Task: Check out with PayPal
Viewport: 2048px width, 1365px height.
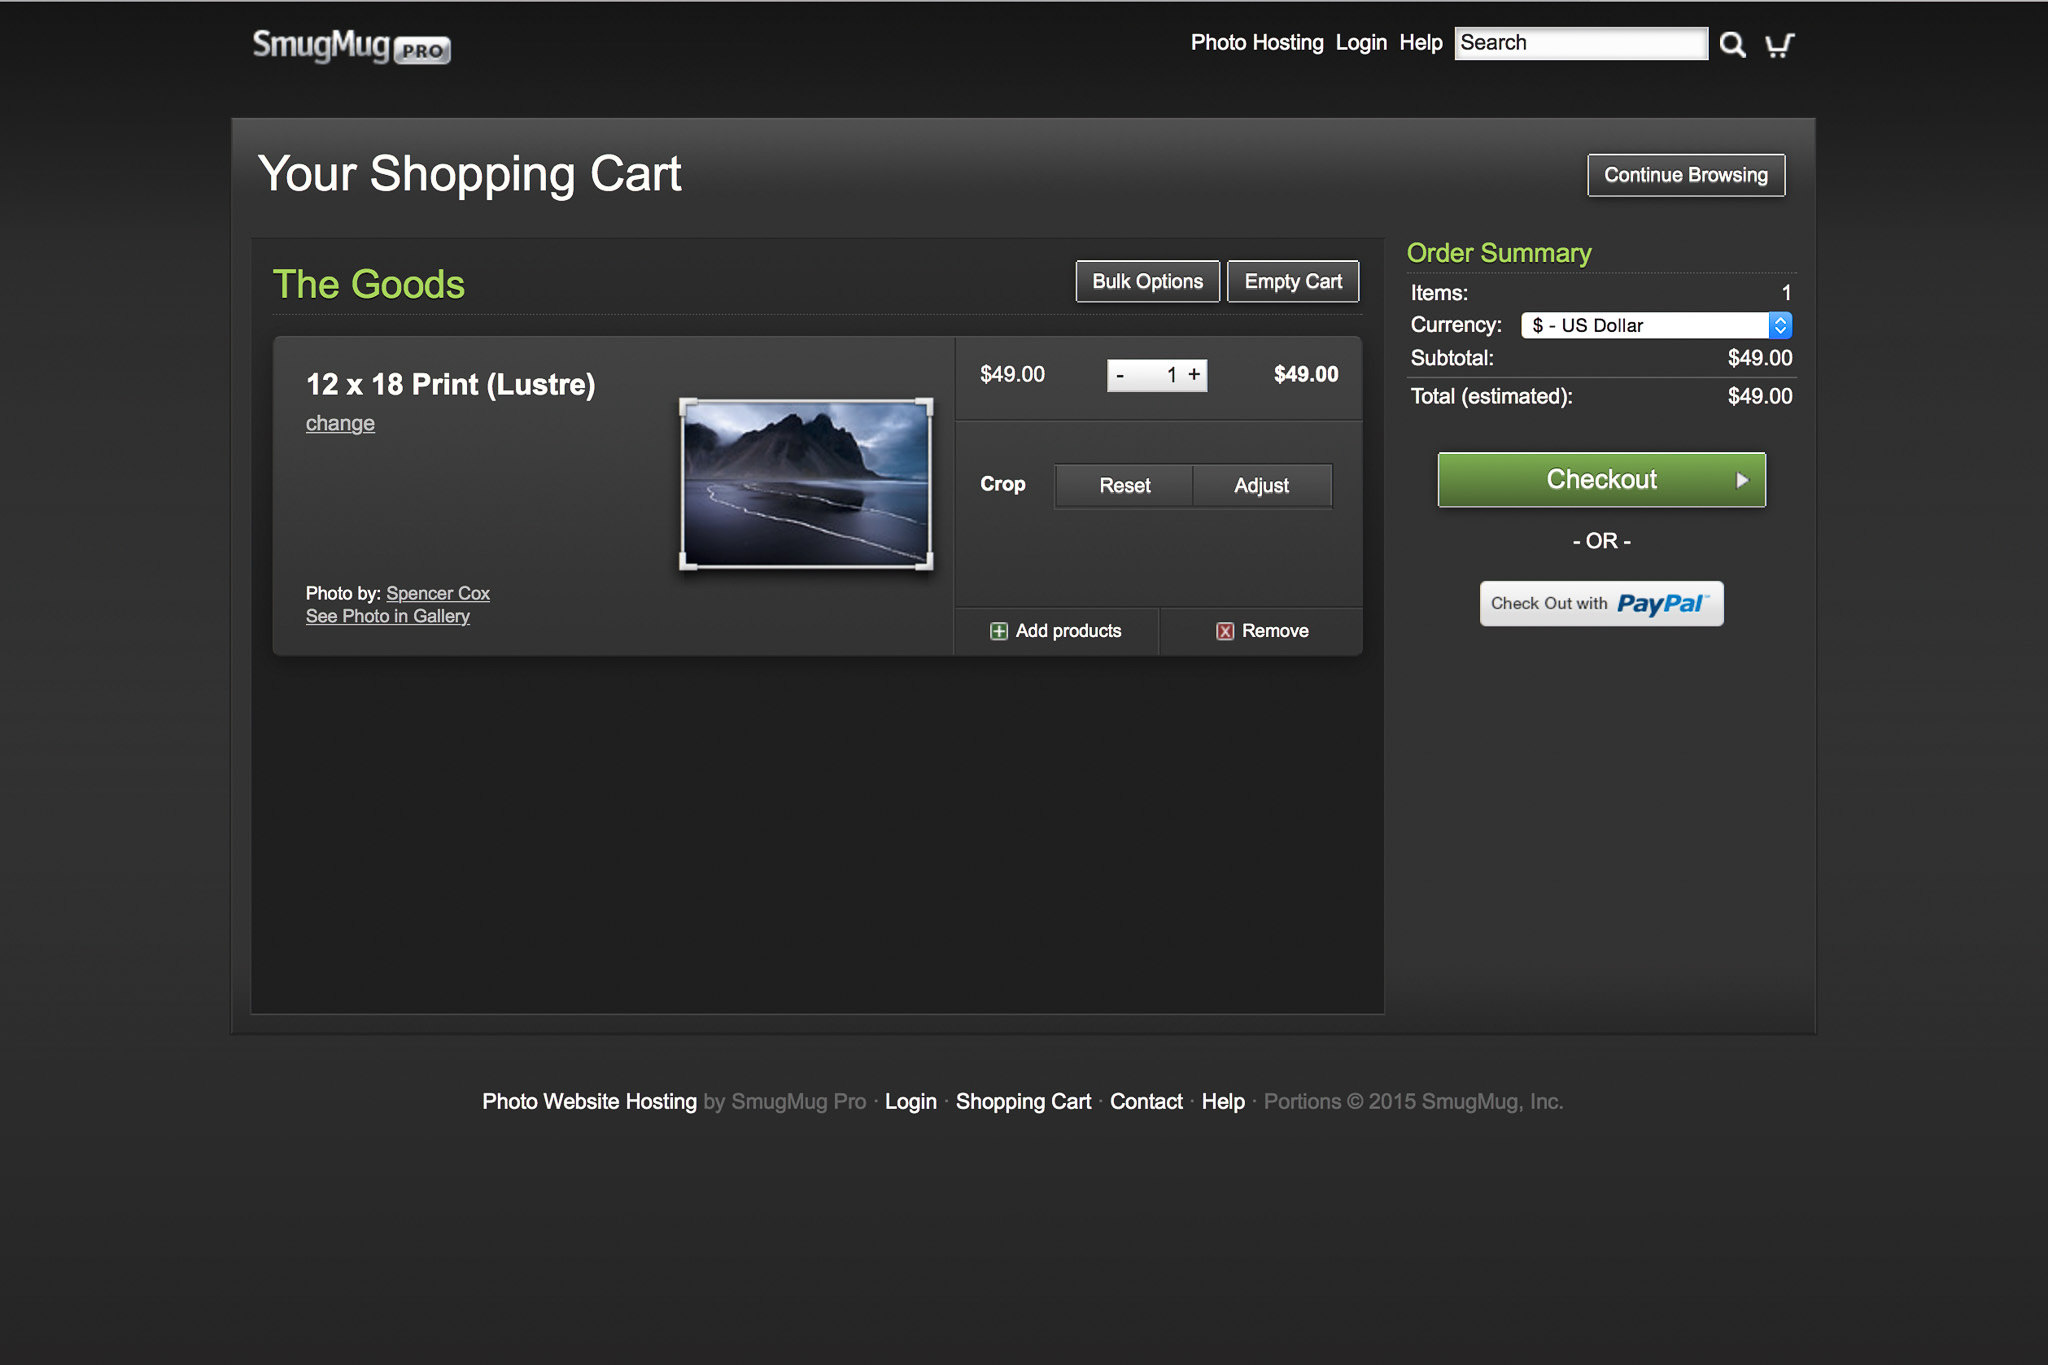Action: pyautogui.click(x=1601, y=604)
